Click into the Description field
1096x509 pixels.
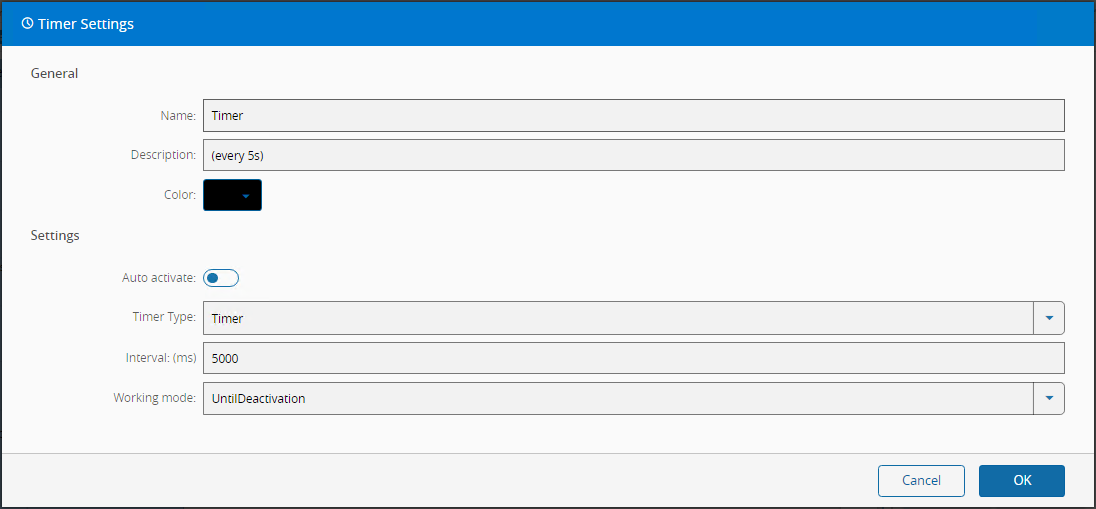point(633,155)
